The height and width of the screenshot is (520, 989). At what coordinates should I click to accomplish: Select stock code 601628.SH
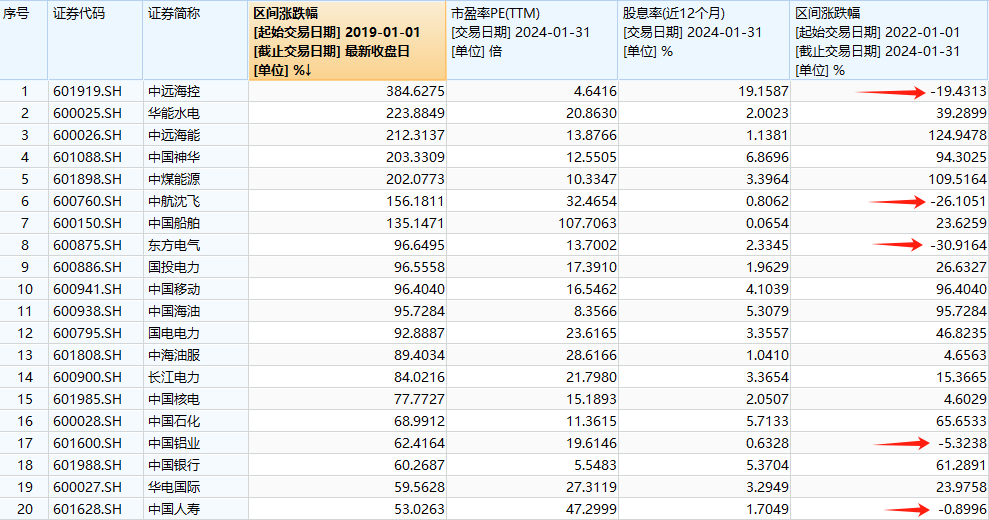pyautogui.click(x=87, y=509)
